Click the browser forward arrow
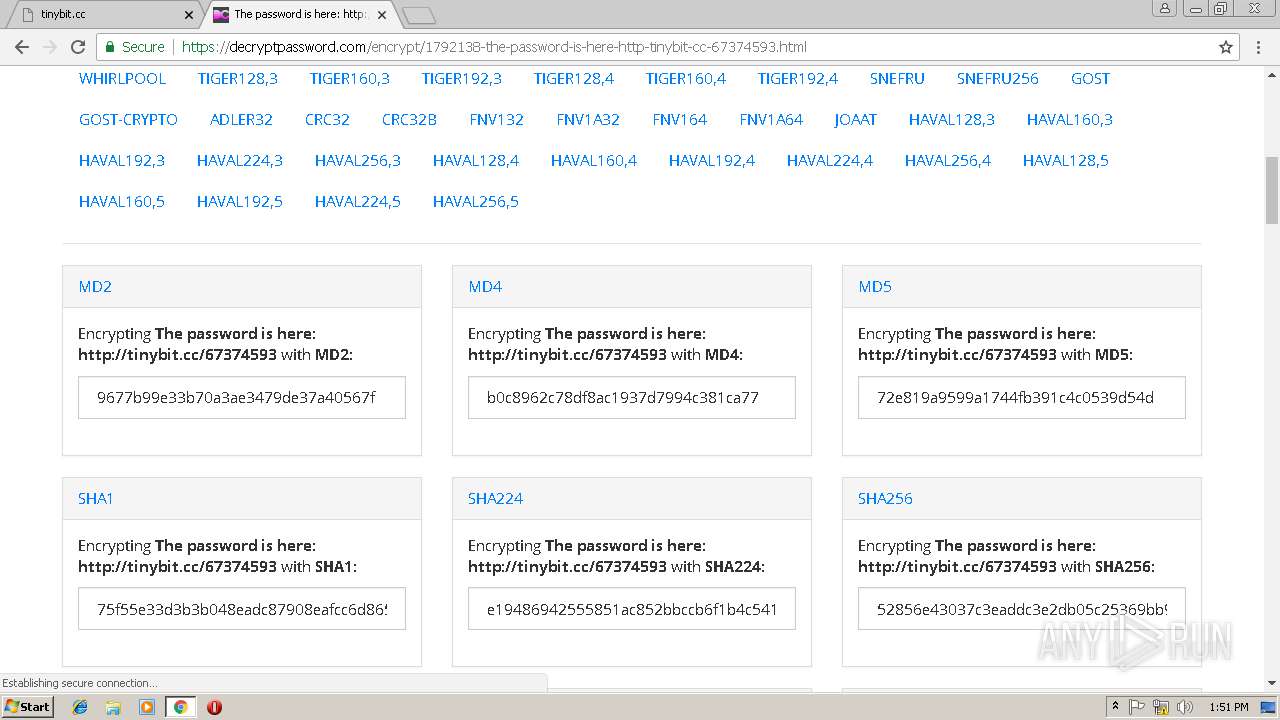The image size is (1280, 720). (50, 47)
